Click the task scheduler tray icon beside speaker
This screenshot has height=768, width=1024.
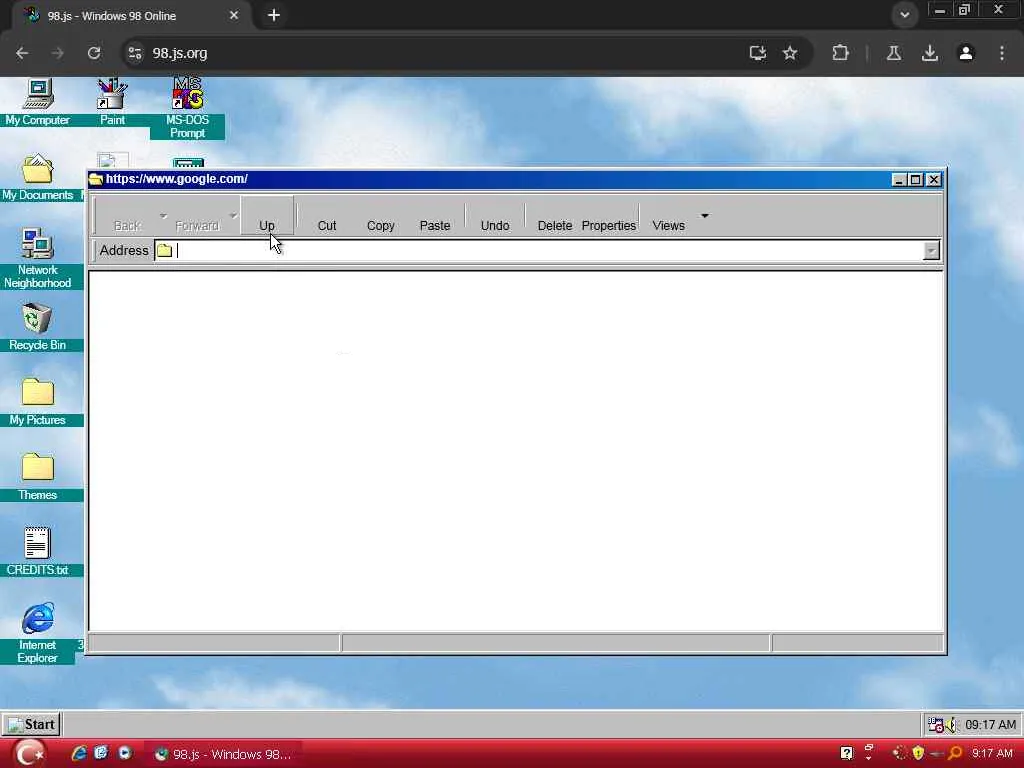[x=936, y=725]
